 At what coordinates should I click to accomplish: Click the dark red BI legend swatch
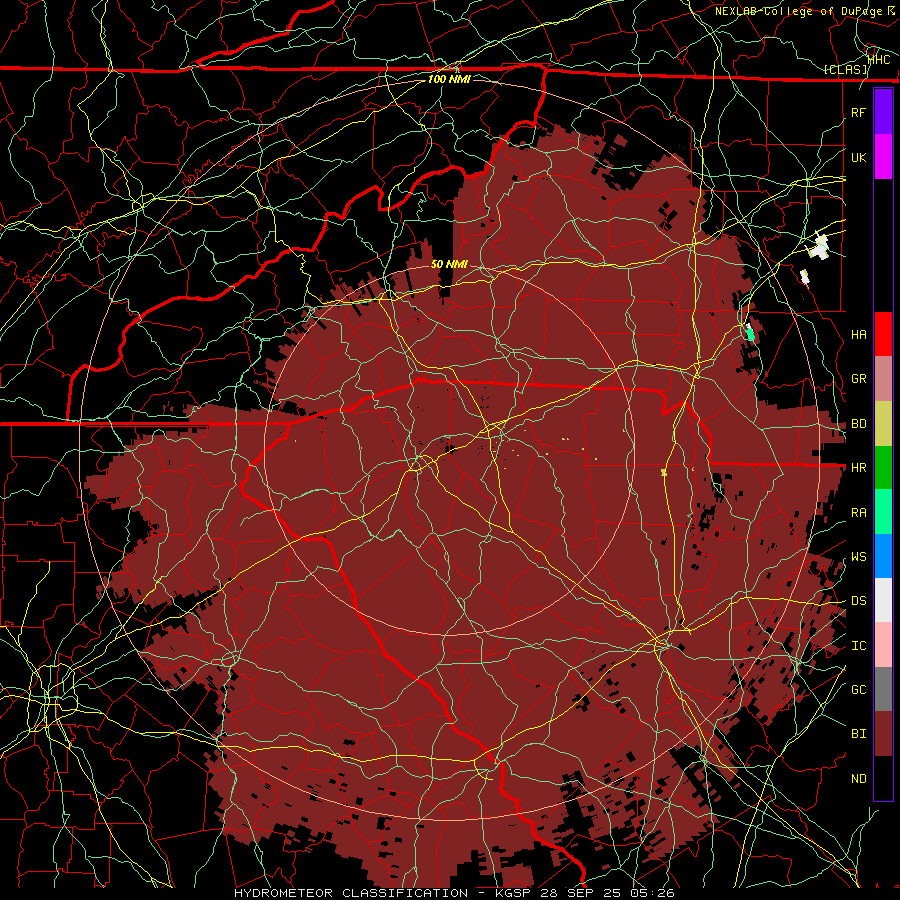tap(883, 734)
